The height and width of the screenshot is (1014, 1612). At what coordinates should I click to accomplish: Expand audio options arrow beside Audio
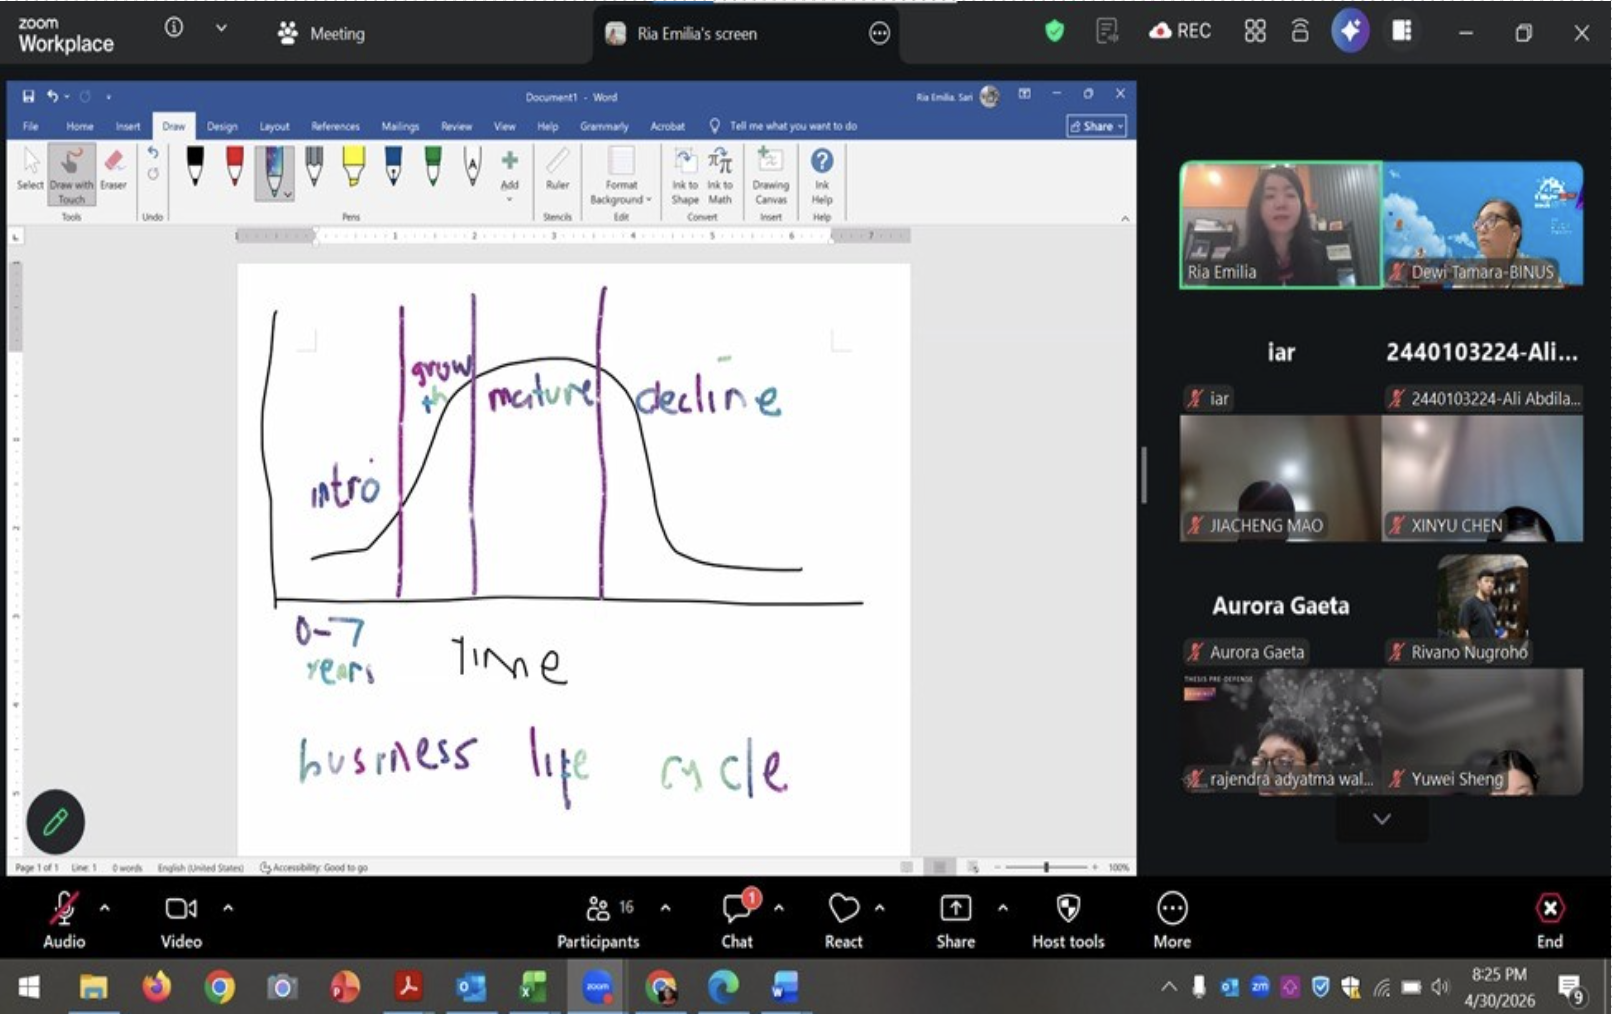[105, 908]
